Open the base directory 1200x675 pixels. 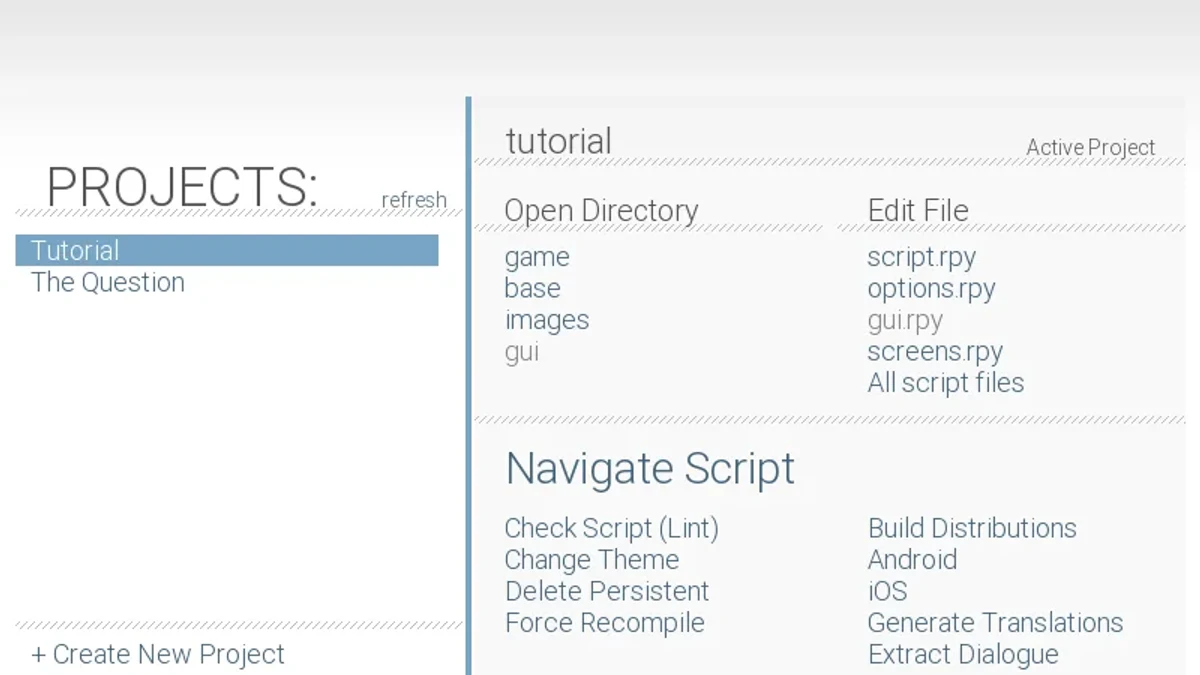pyautogui.click(x=532, y=288)
